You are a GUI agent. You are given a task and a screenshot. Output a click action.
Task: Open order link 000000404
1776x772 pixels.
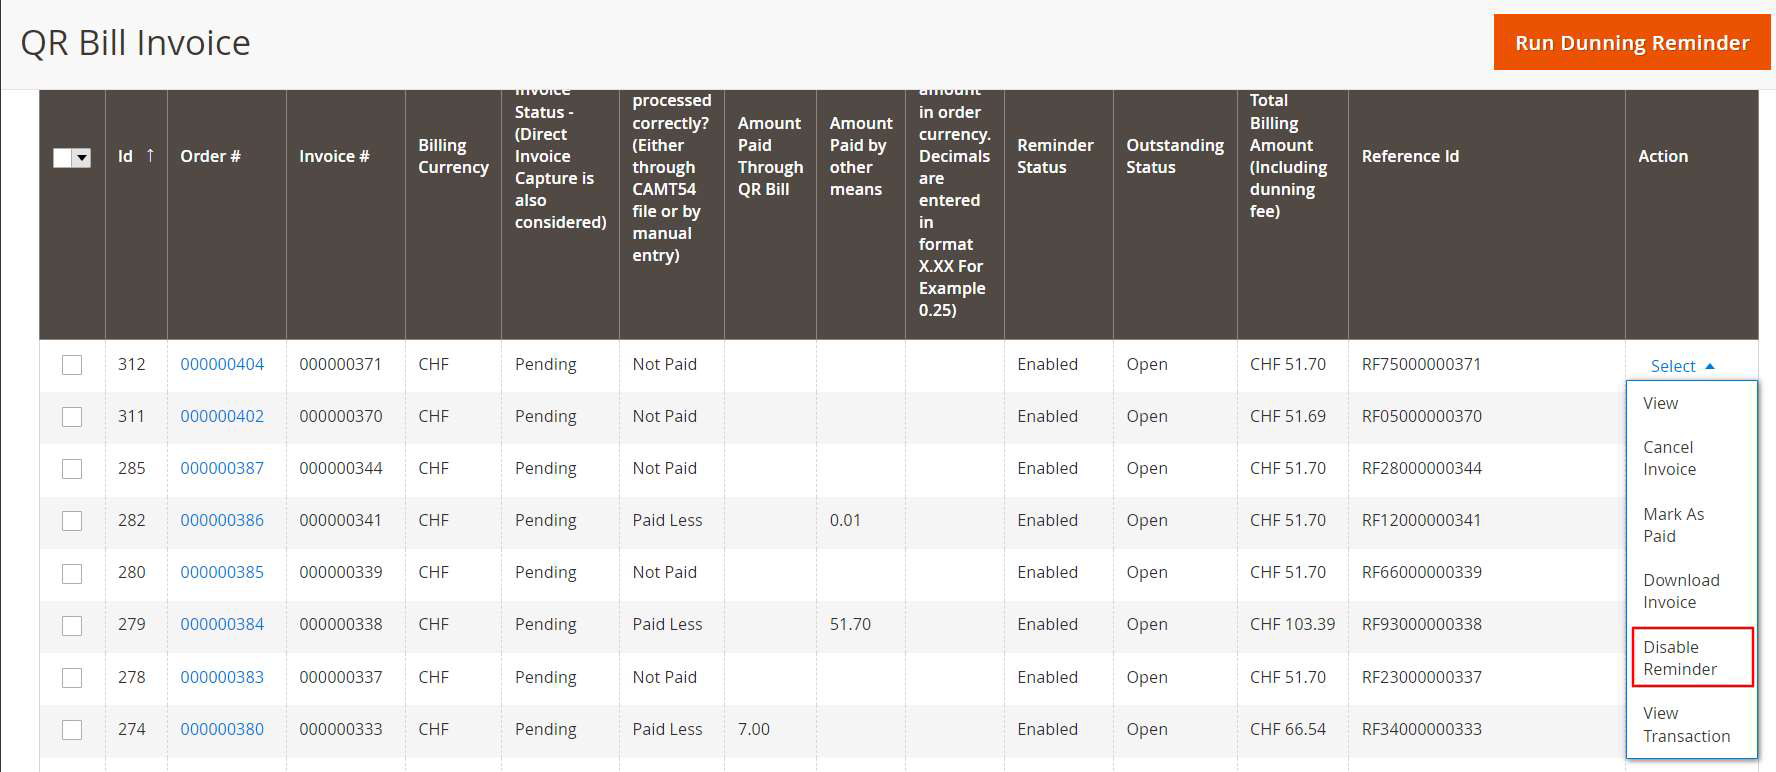coord(222,365)
